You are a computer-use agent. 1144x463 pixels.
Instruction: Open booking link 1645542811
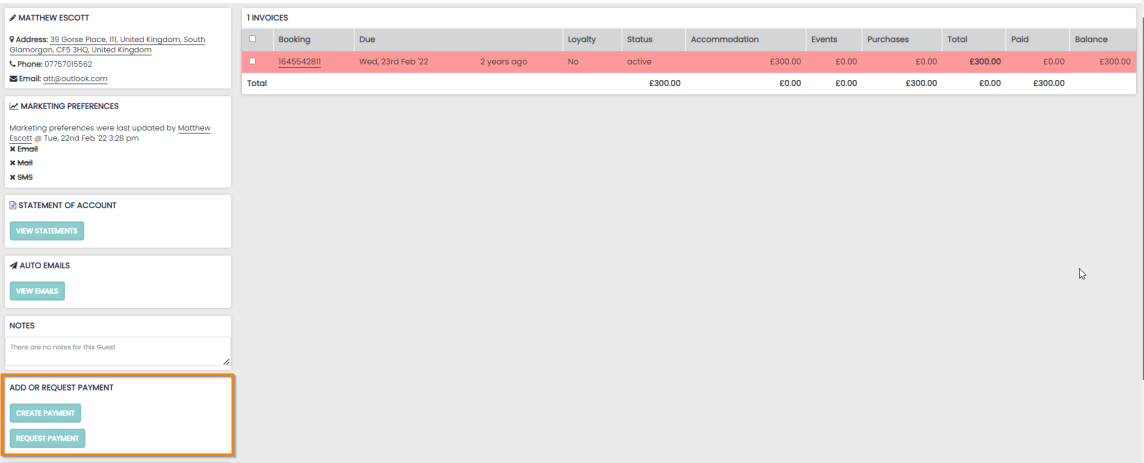pyautogui.click(x=299, y=62)
